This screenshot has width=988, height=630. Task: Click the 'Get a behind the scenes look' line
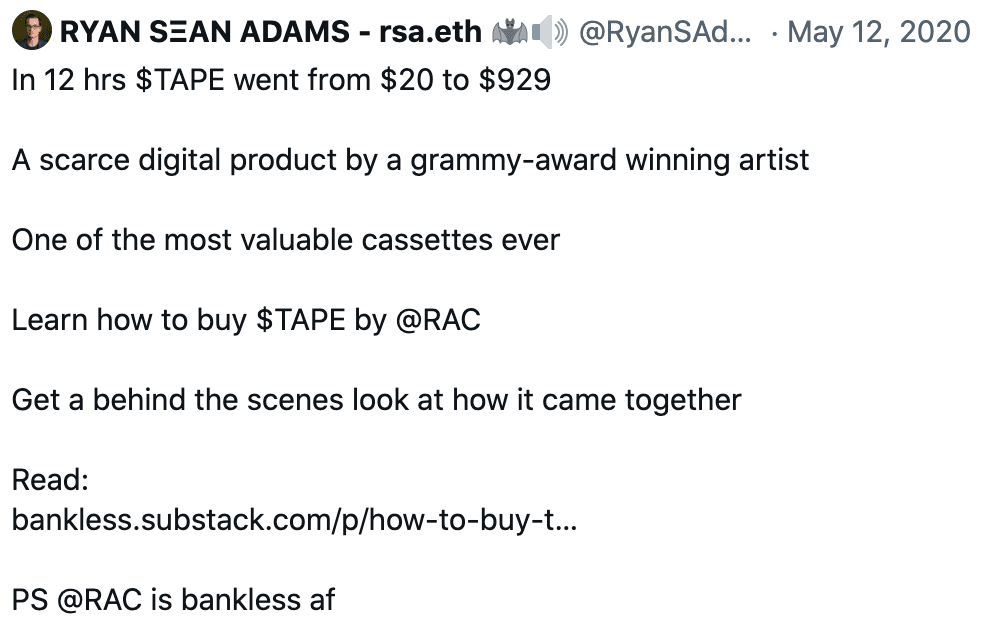click(376, 400)
